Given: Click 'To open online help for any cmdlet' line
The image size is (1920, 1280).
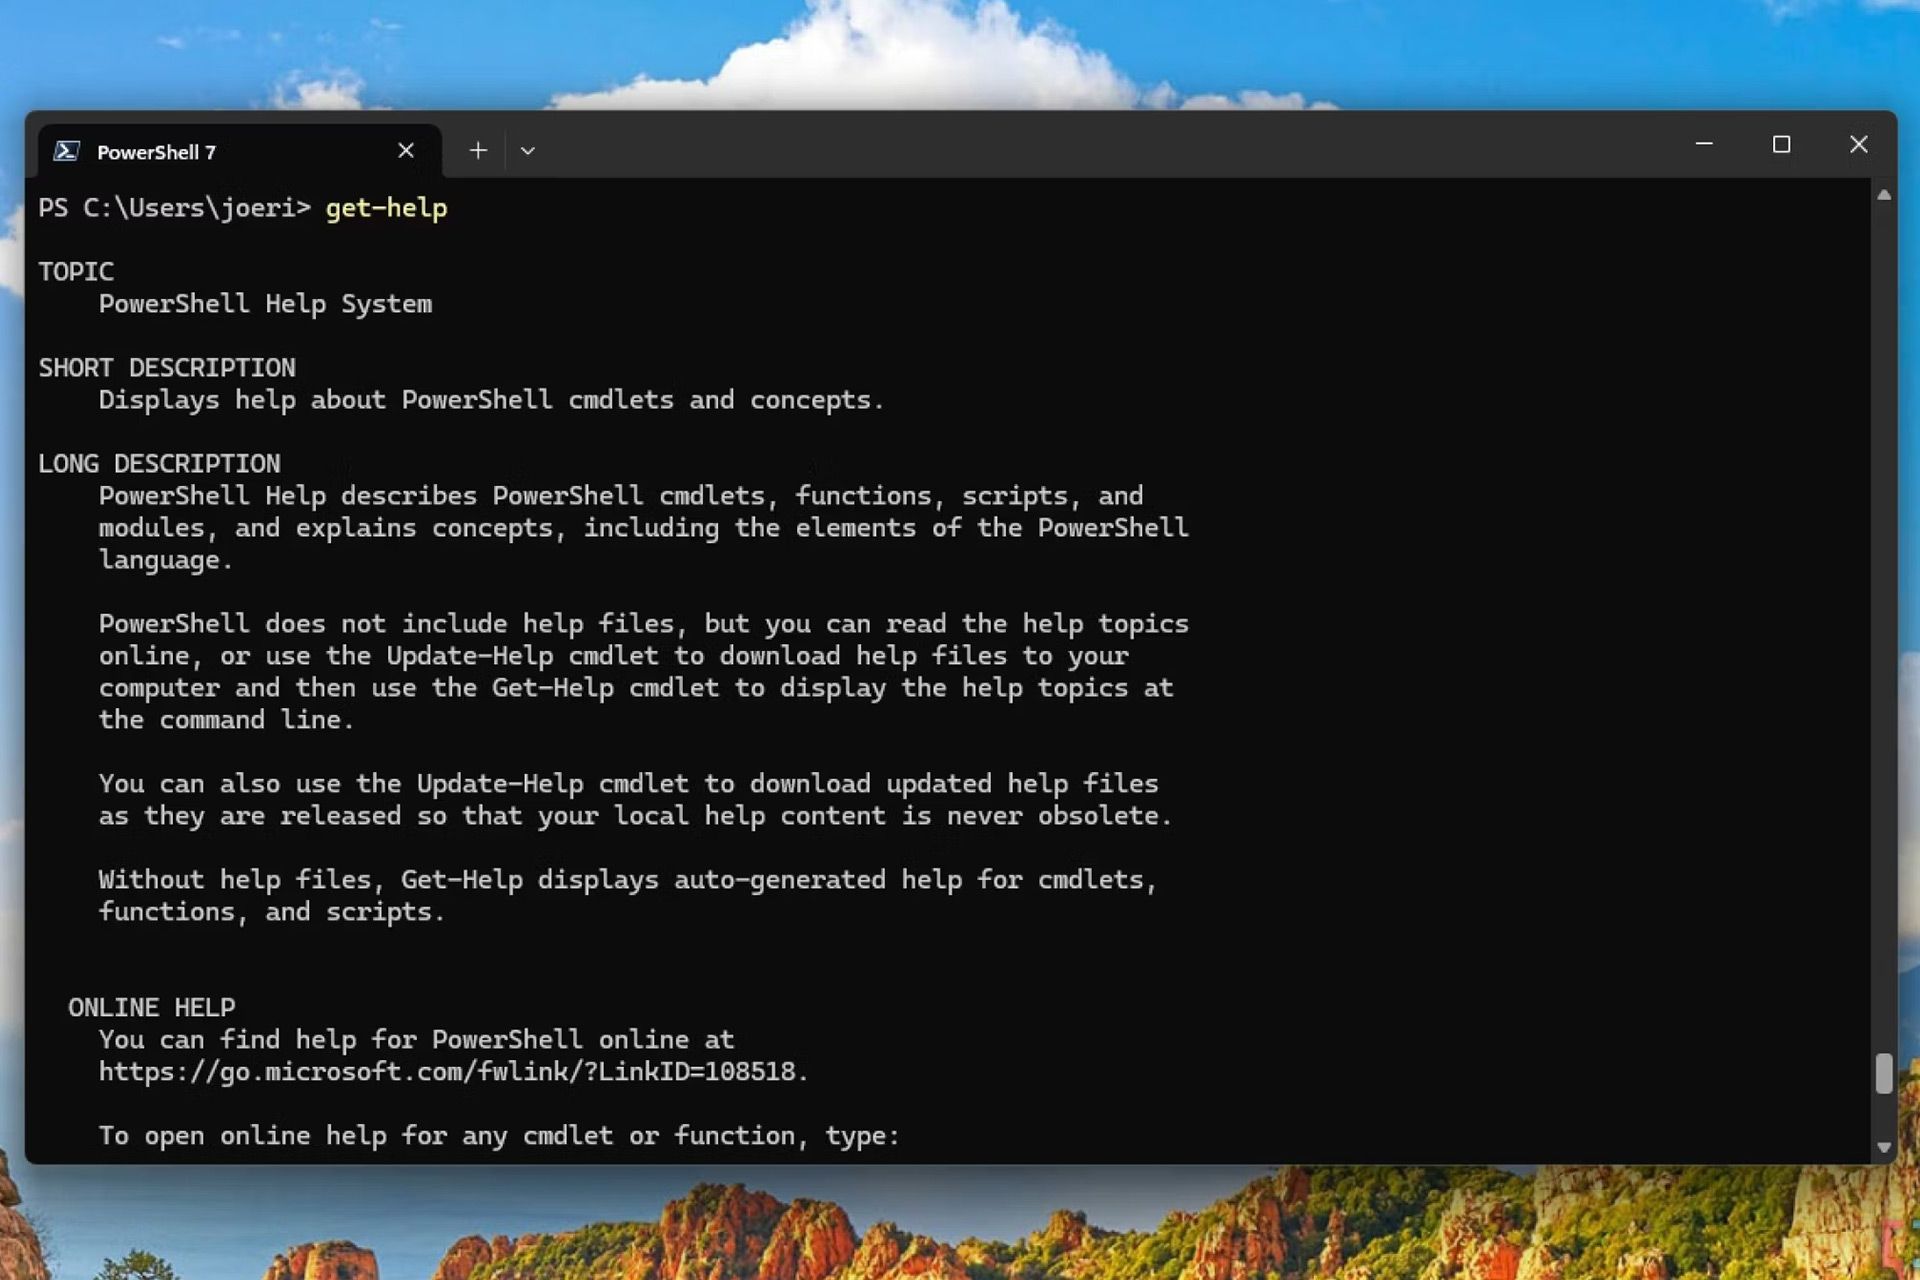Looking at the screenshot, I should [499, 1136].
